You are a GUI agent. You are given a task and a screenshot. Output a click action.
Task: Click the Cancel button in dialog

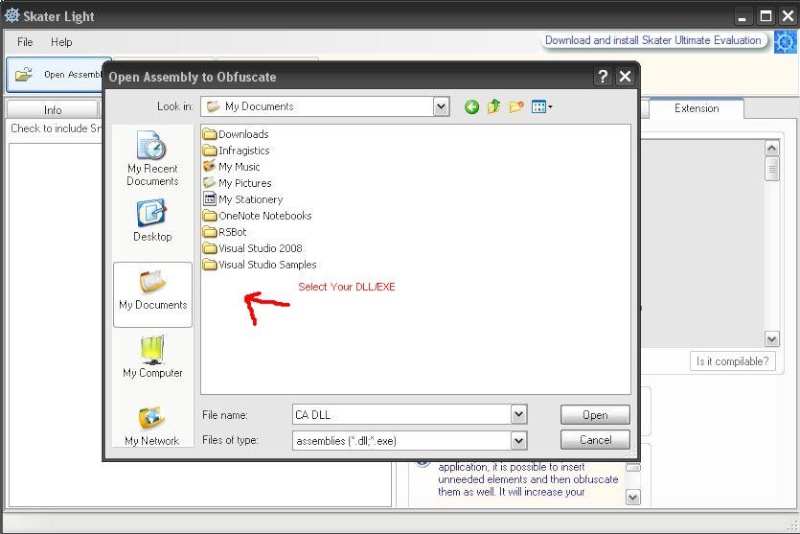click(595, 440)
